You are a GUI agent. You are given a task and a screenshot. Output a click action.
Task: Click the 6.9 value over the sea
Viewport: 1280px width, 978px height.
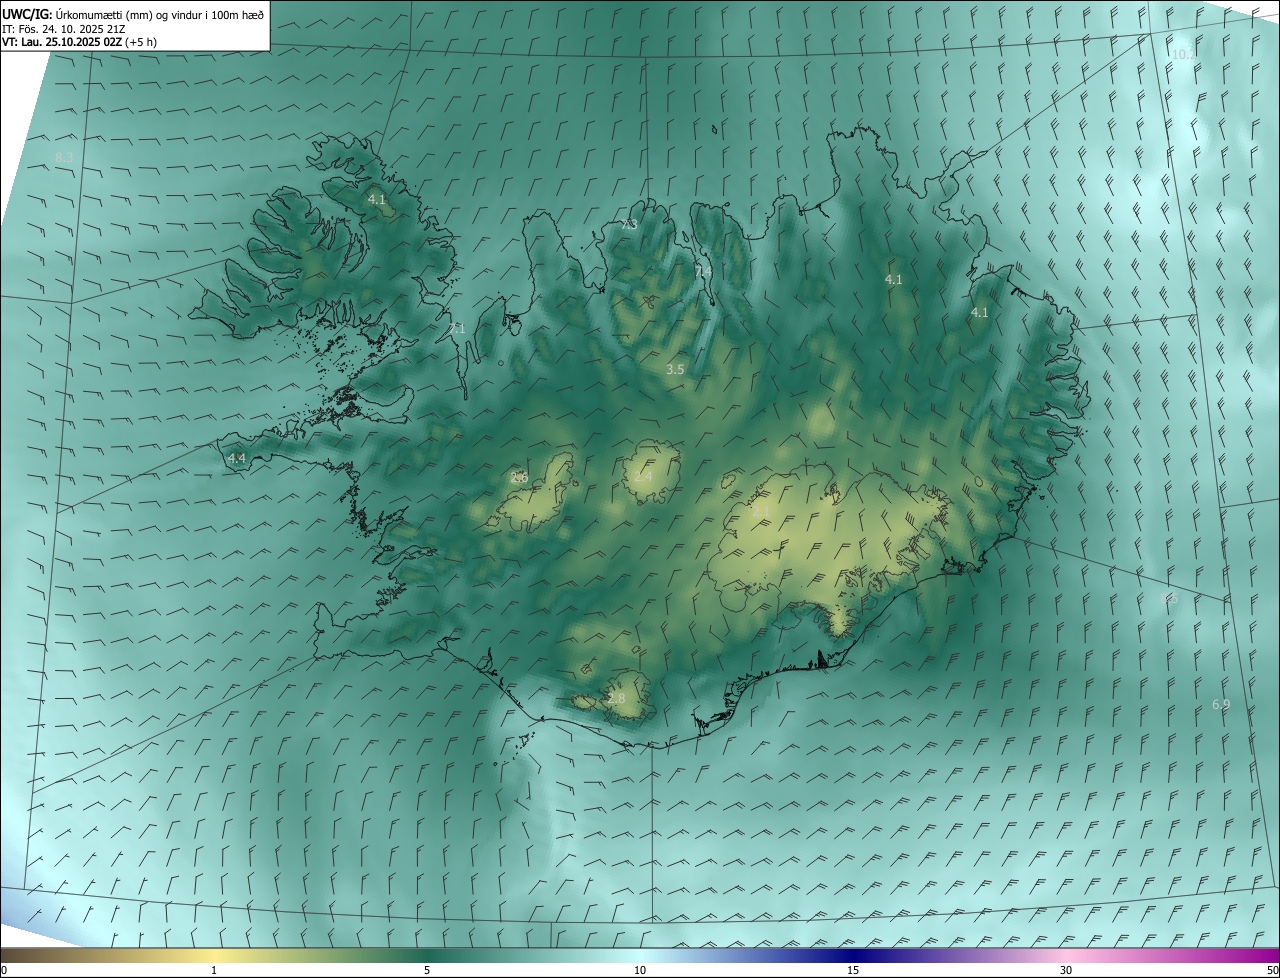coord(1221,705)
